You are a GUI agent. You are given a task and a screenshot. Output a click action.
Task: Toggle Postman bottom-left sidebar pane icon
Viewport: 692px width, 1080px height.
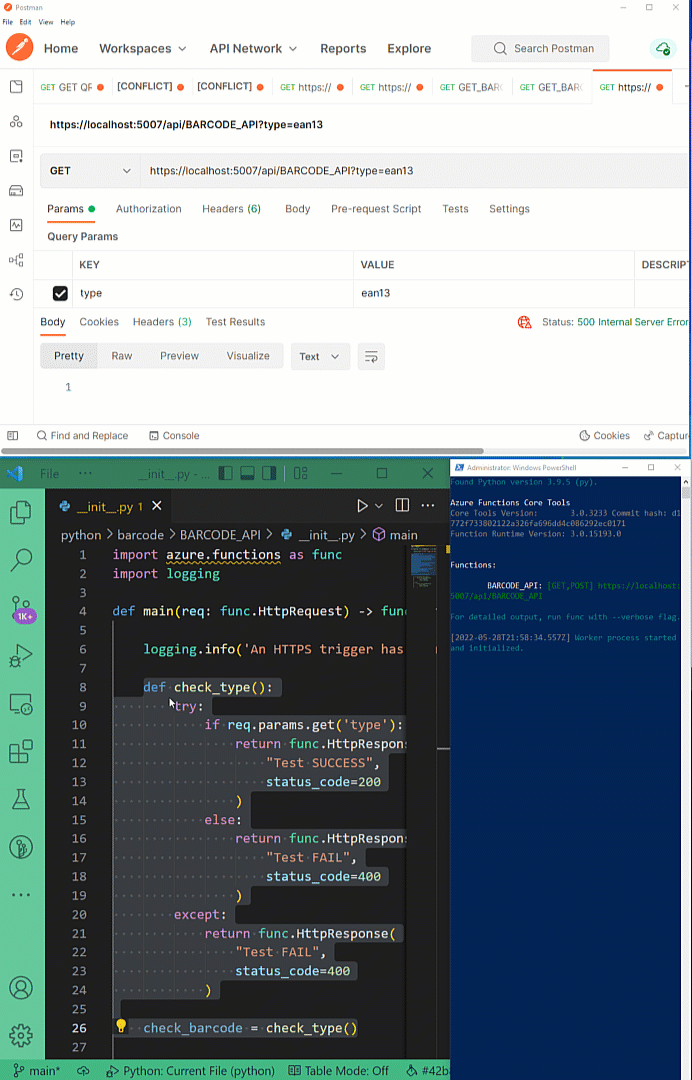click(x=12, y=435)
